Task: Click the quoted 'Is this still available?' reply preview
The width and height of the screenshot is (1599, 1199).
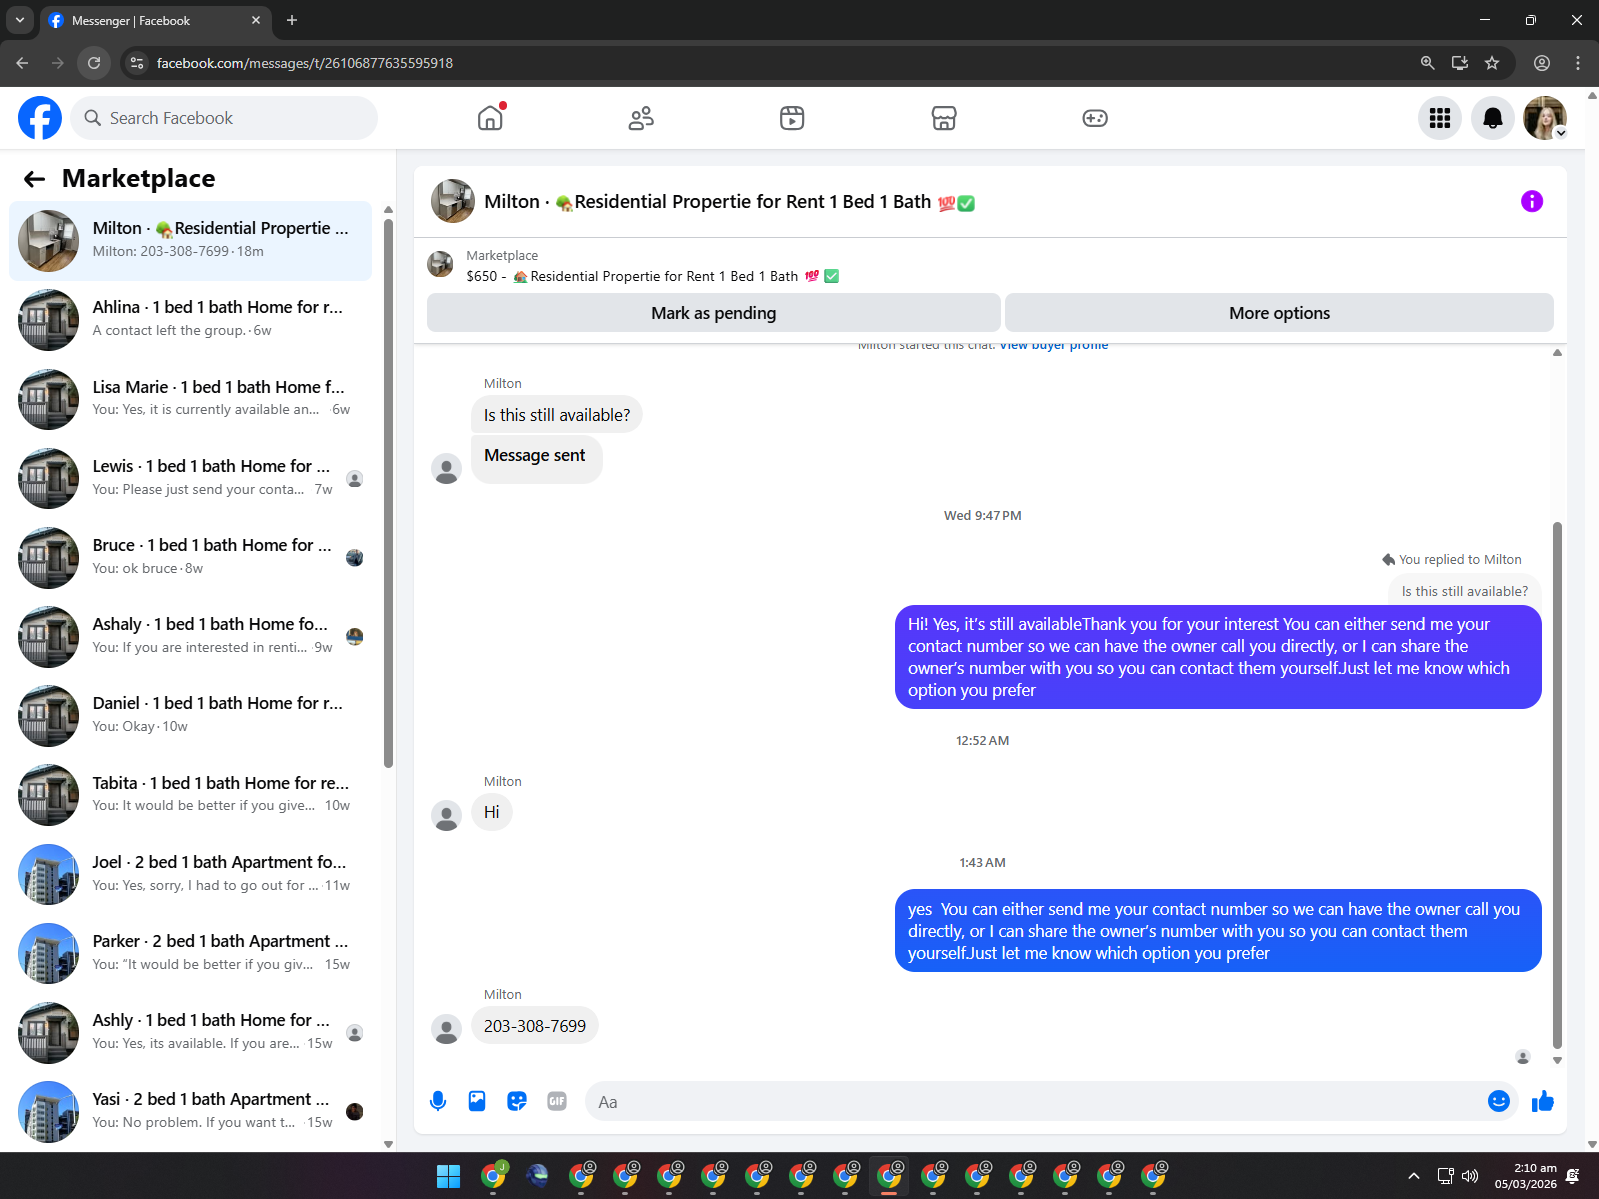Action: 1464,591
